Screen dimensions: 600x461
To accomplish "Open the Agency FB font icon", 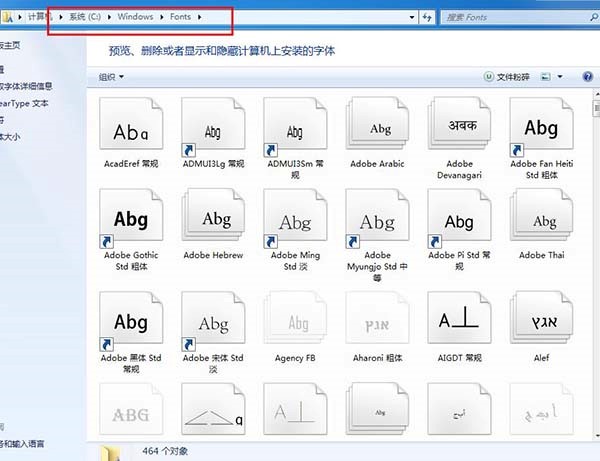I will pos(296,323).
